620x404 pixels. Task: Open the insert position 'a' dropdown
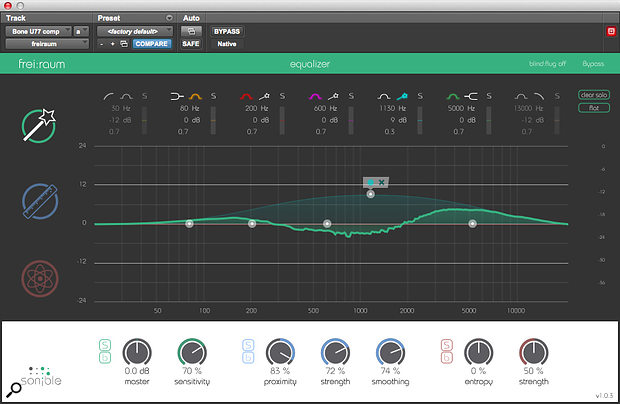tap(81, 31)
